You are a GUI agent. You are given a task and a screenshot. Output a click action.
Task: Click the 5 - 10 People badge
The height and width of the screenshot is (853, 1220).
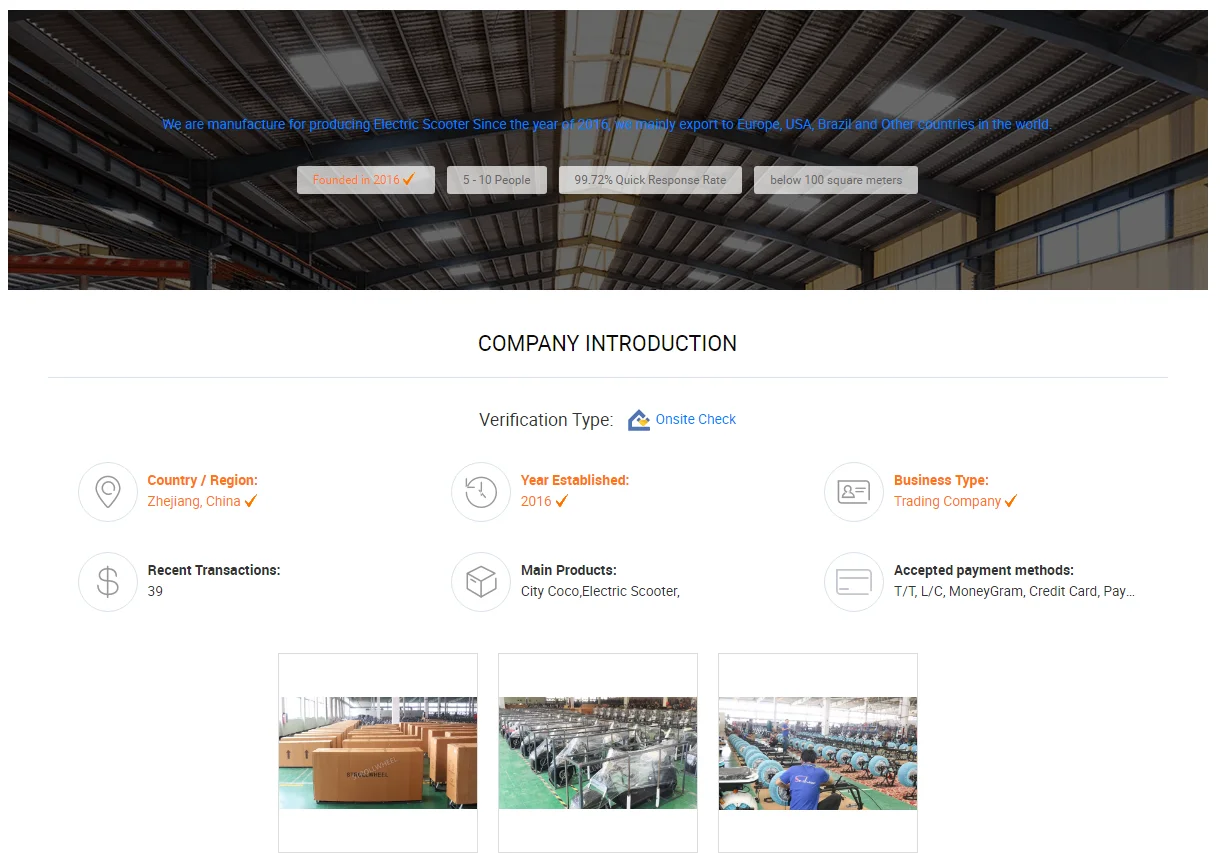point(497,180)
